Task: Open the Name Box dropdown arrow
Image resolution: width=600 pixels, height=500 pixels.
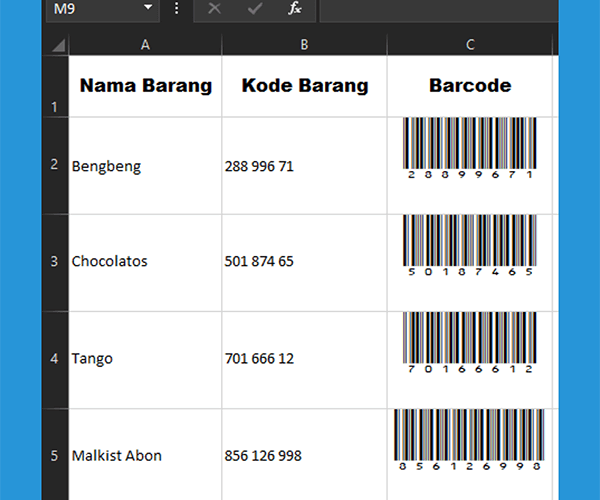Action: pyautogui.click(x=148, y=7)
